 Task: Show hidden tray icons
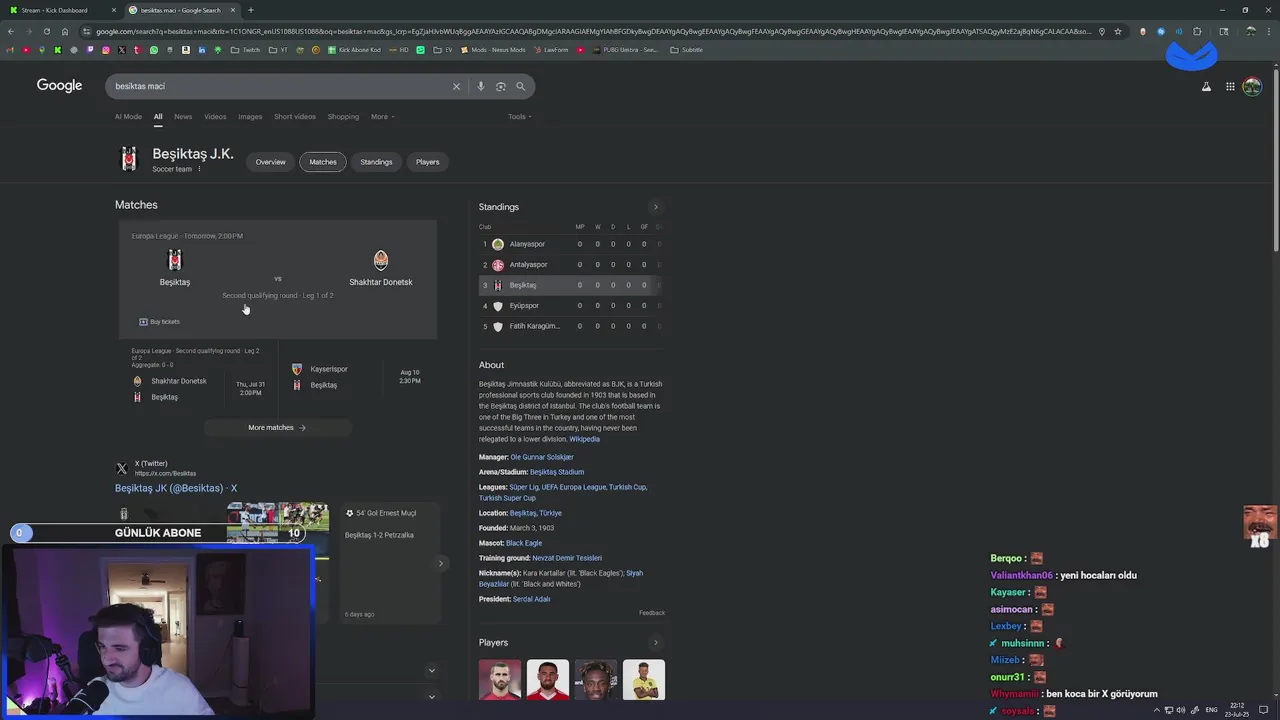tap(1157, 710)
